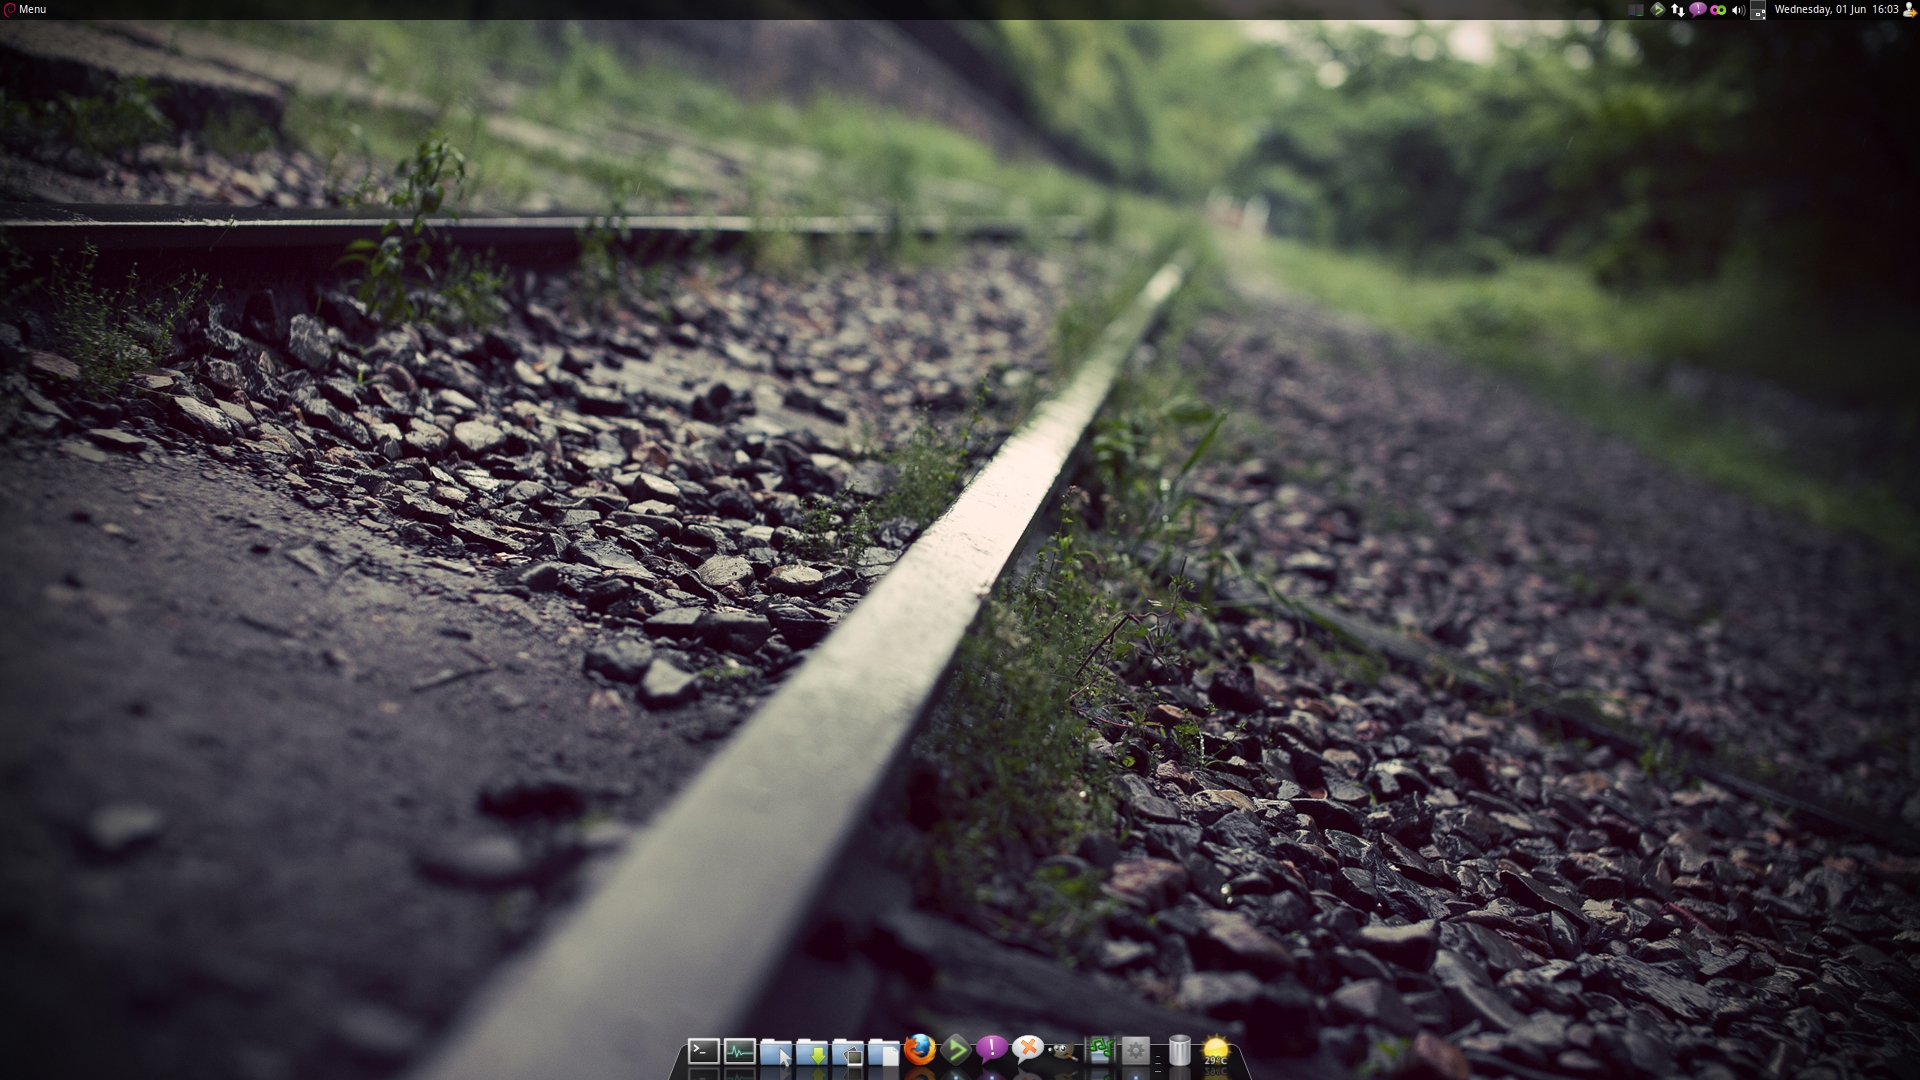Viewport: 1920px width, 1080px height.
Task: Launch the terminal from the dock
Action: [703, 1051]
